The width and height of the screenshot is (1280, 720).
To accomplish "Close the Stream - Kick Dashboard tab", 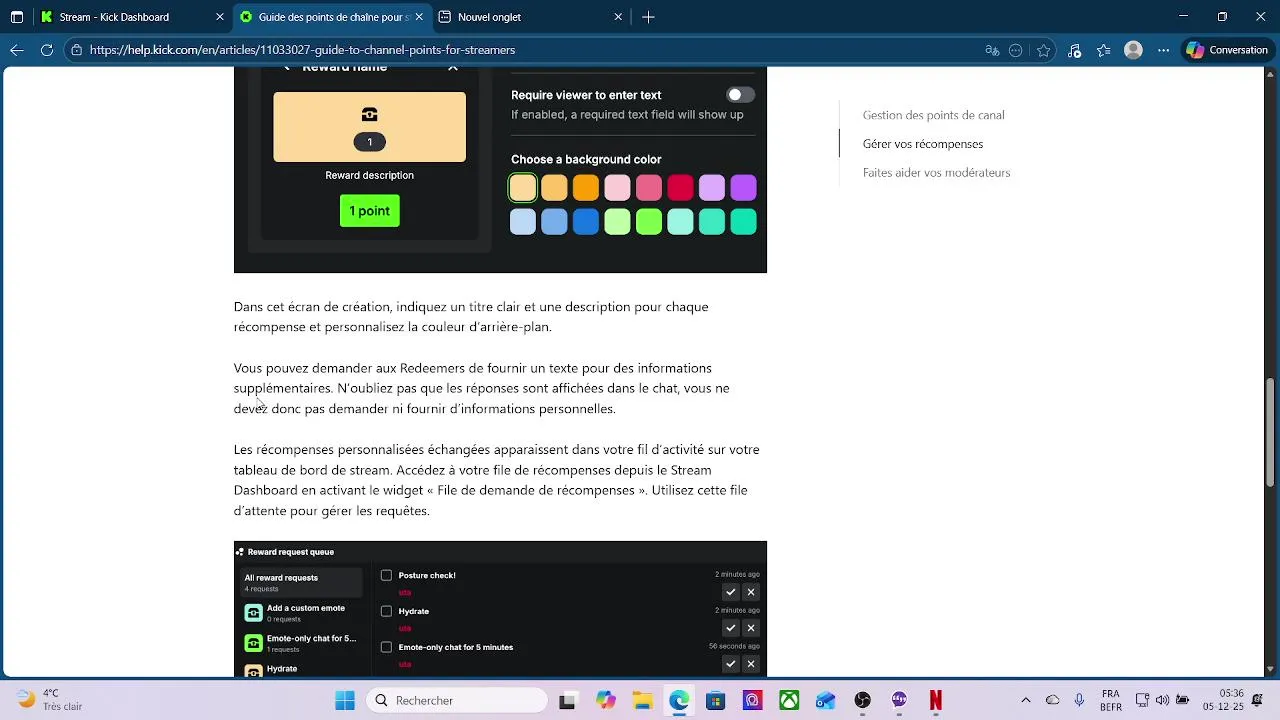I will pos(220,17).
